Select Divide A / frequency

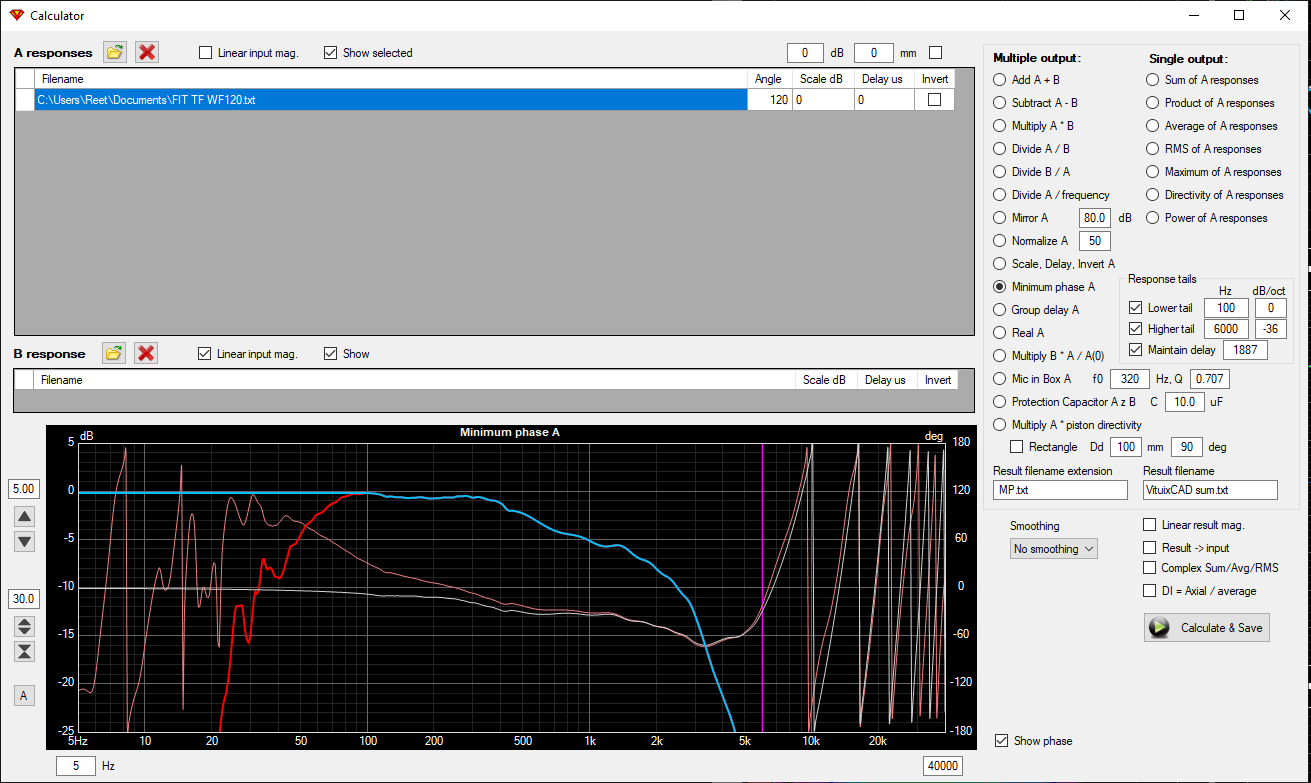pyautogui.click(x=999, y=195)
